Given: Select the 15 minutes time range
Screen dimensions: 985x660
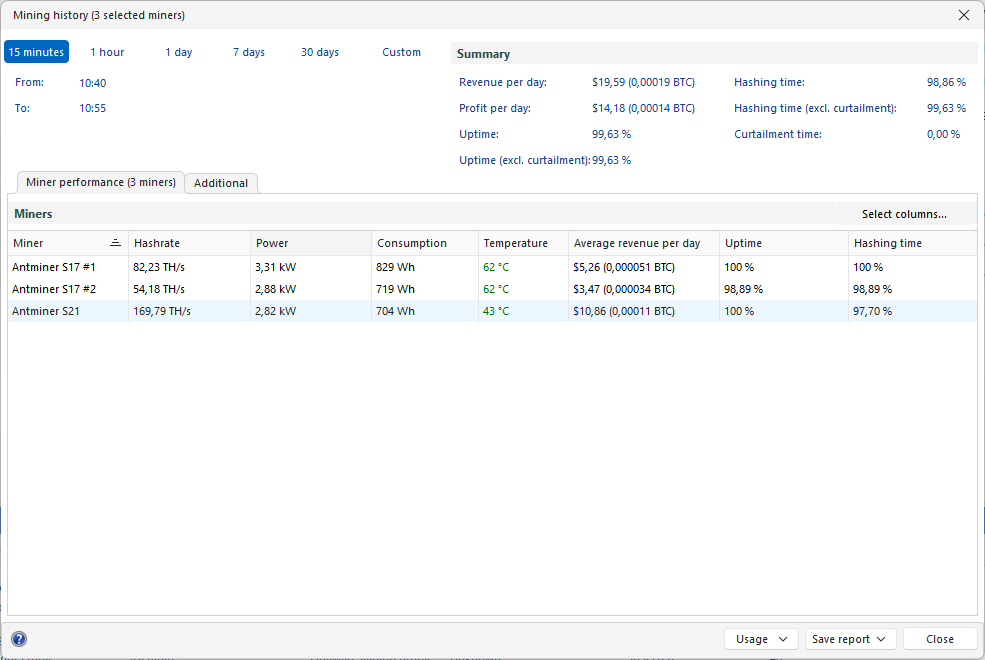Looking at the screenshot, I should pyautogui.click(x=36, y=52).
